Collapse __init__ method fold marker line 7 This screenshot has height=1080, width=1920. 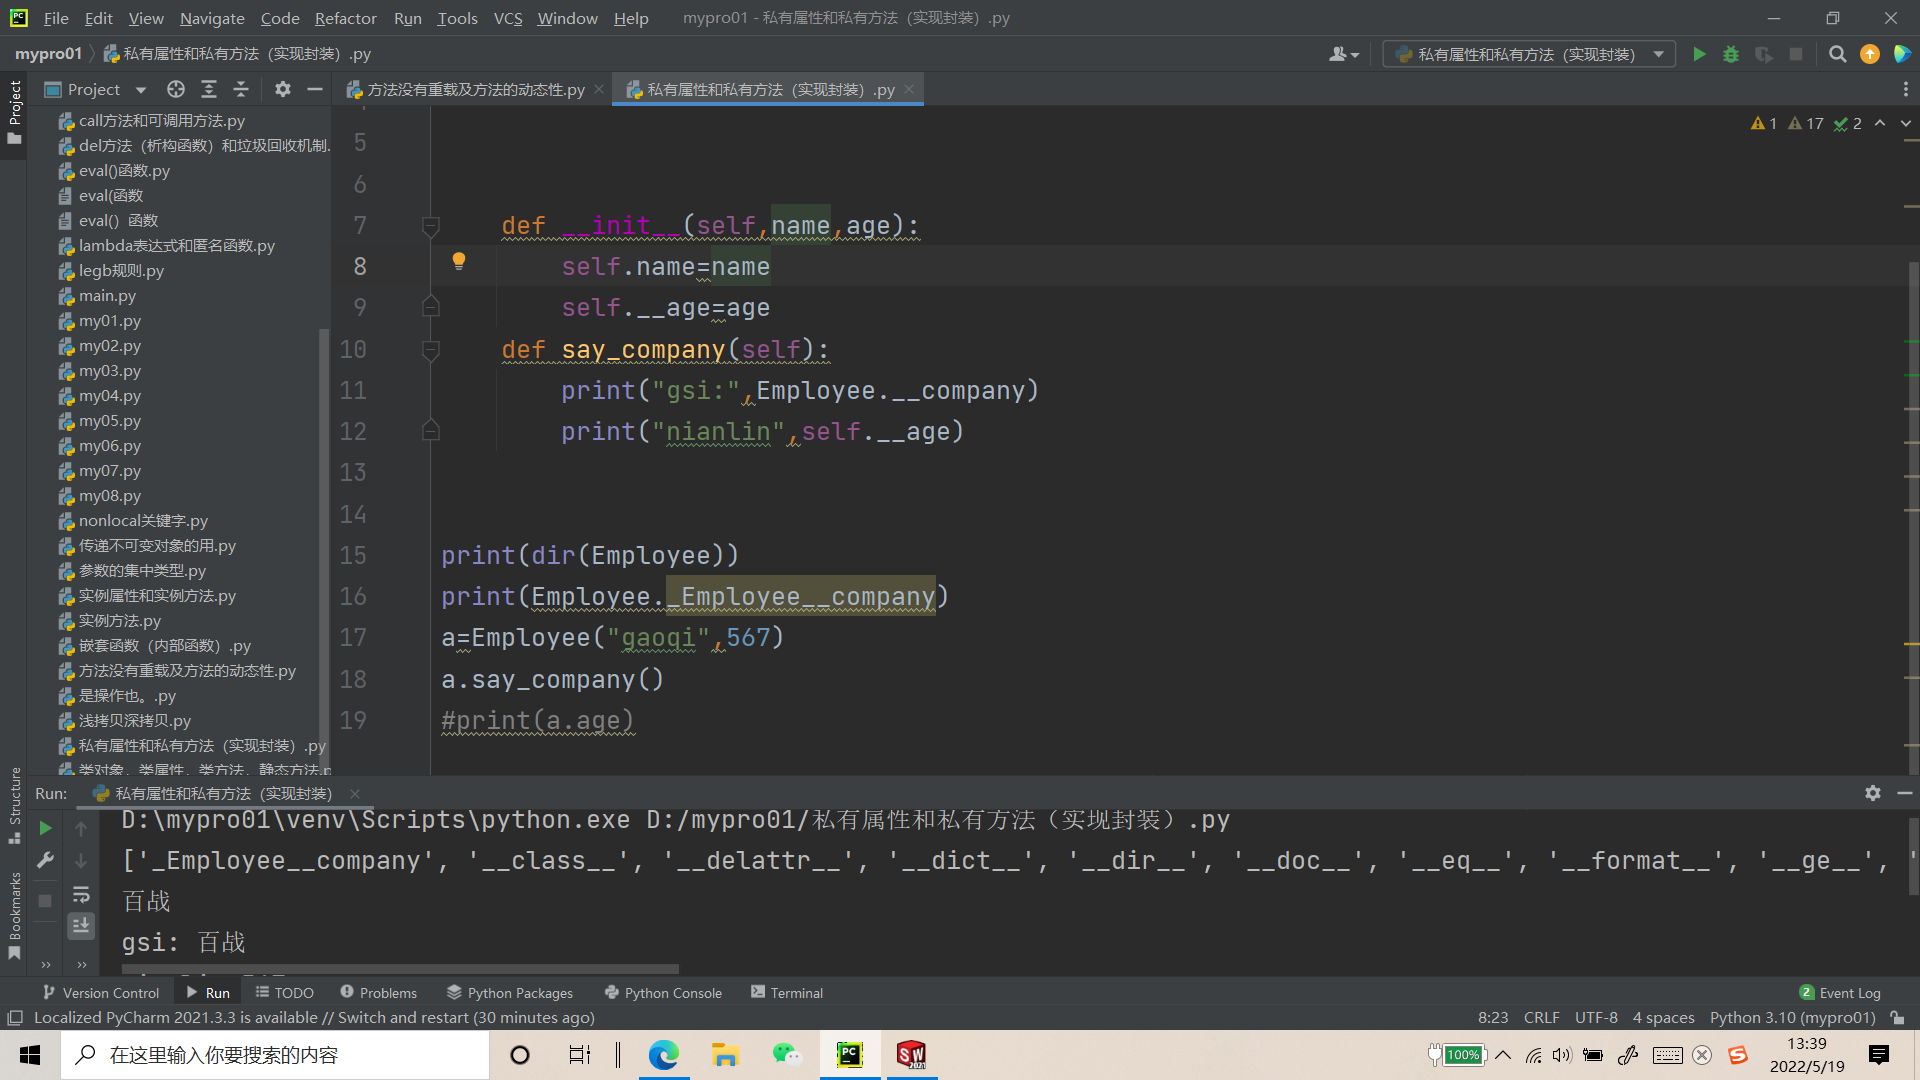pyautogui.click(x=431, y=227)
